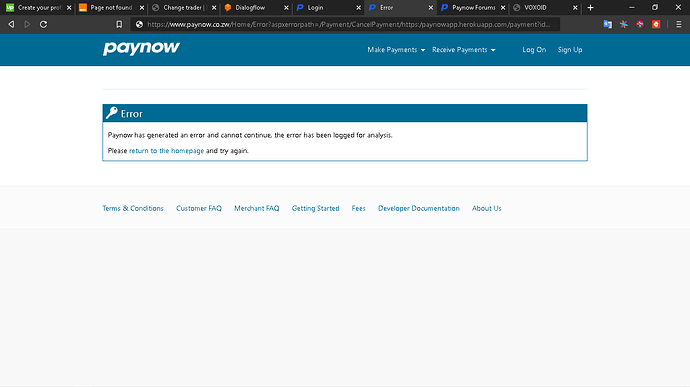Open the red blocker extension icon
Viewport: 690px width, 387px height.
coord(640,24)
